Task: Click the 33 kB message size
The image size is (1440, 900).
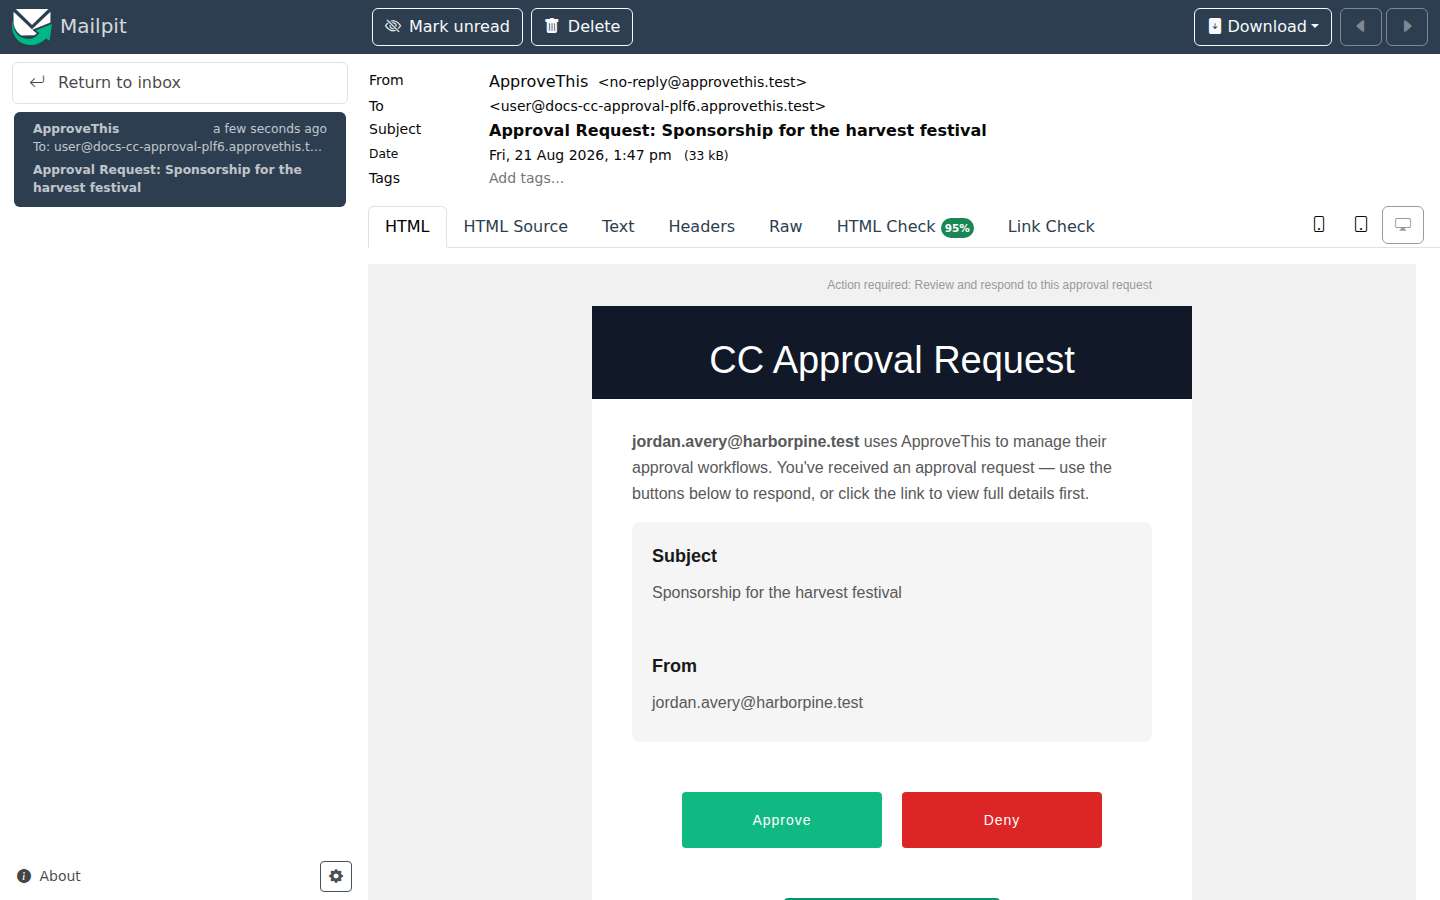Action: point(706,155)
